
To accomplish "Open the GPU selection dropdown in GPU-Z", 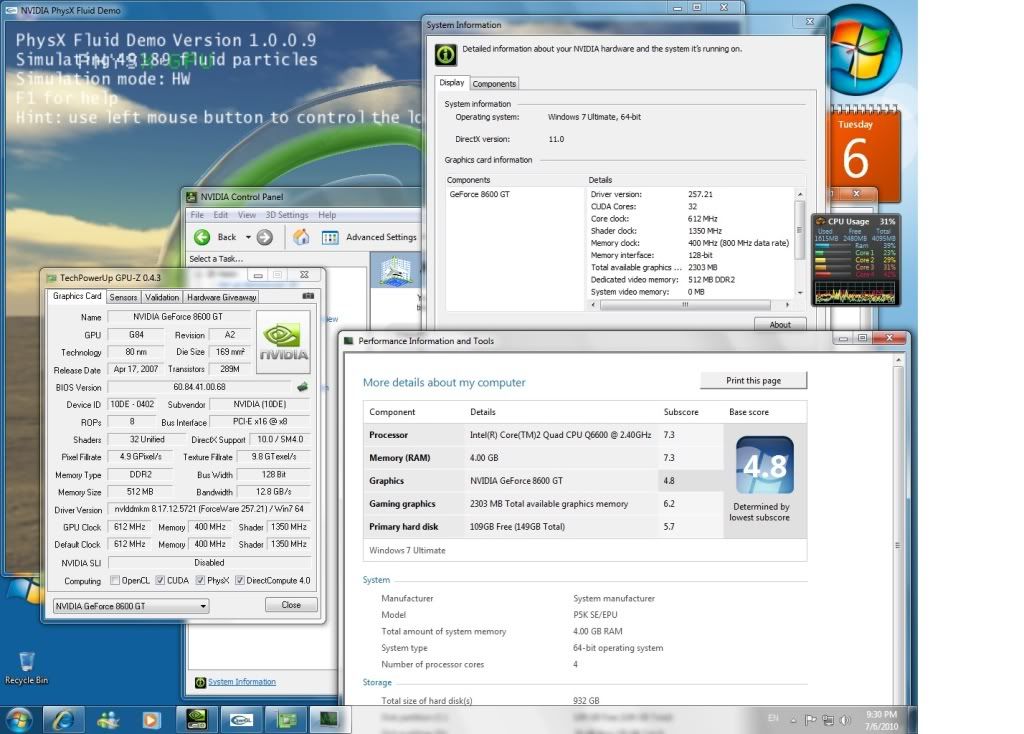I will [130, 606].
